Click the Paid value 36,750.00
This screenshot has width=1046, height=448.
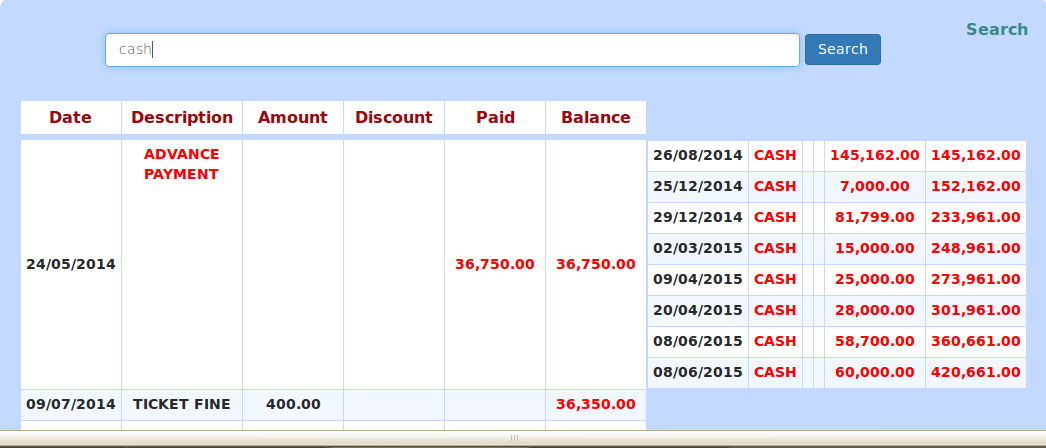pyautogui.click(x=495, y=264)
